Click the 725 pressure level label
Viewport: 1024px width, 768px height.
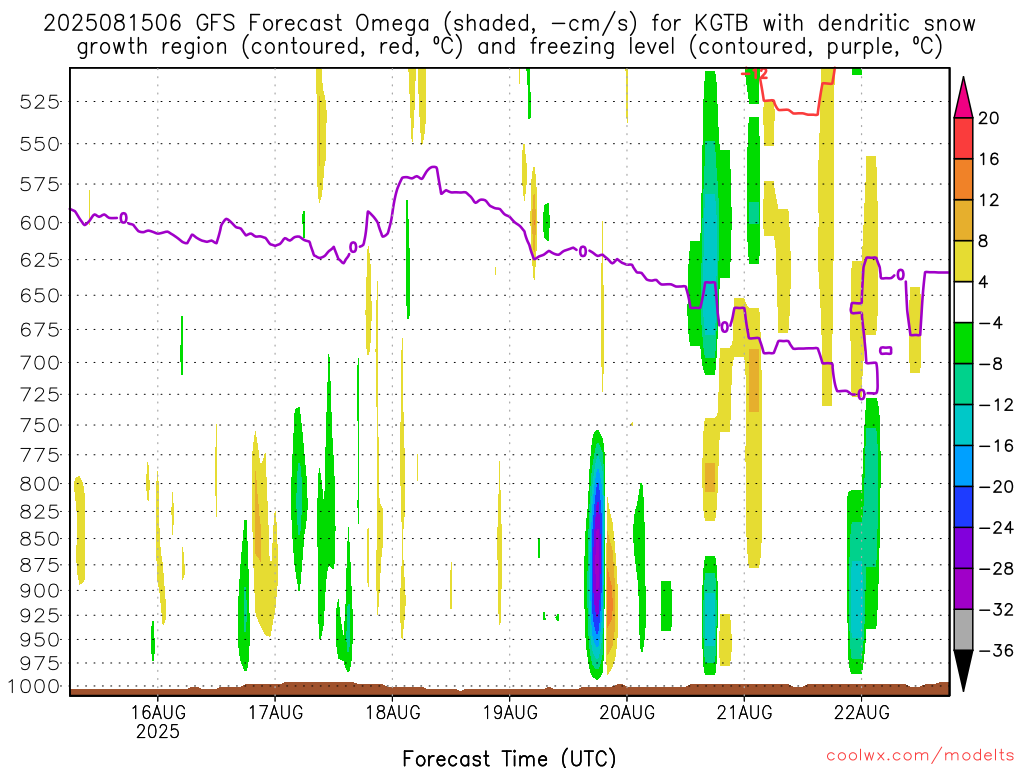[39, 394]
